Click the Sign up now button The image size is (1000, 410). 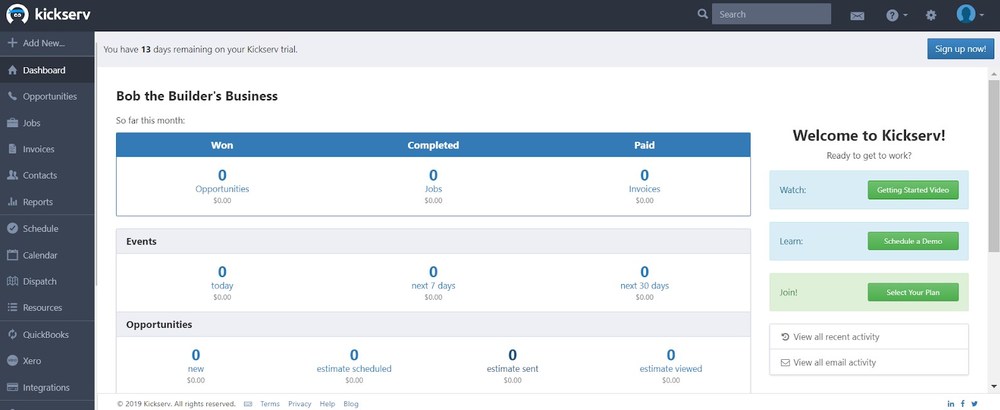point(959,48)
